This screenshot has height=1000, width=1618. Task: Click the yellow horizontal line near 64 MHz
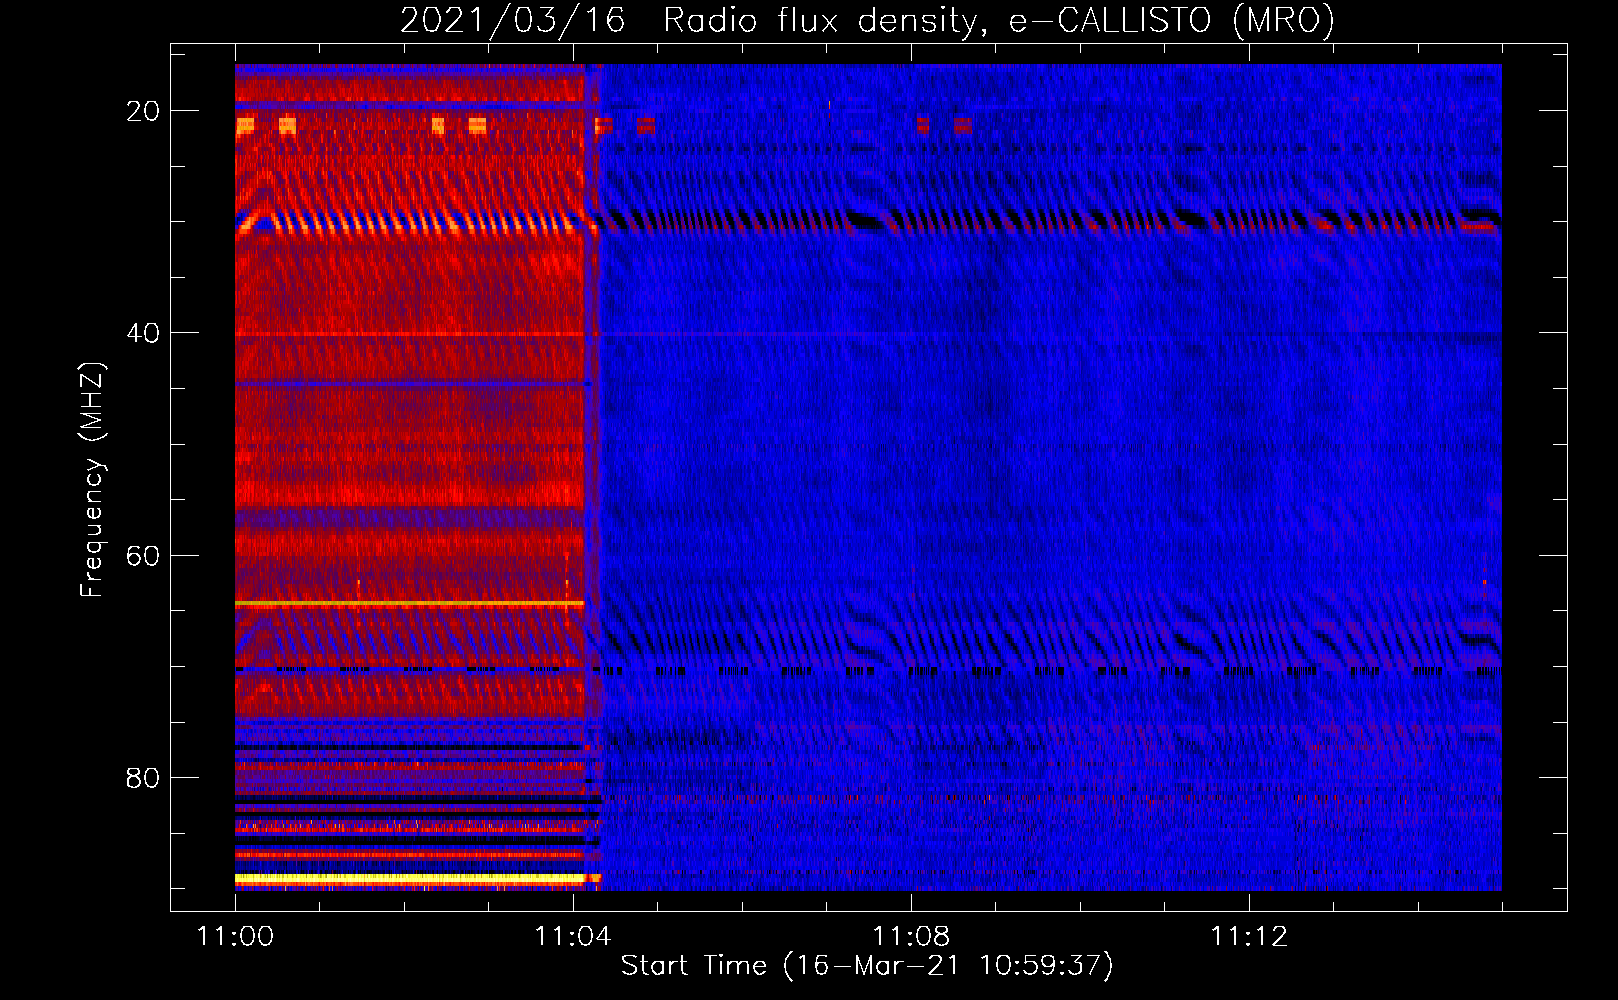(x=410, y=604)
